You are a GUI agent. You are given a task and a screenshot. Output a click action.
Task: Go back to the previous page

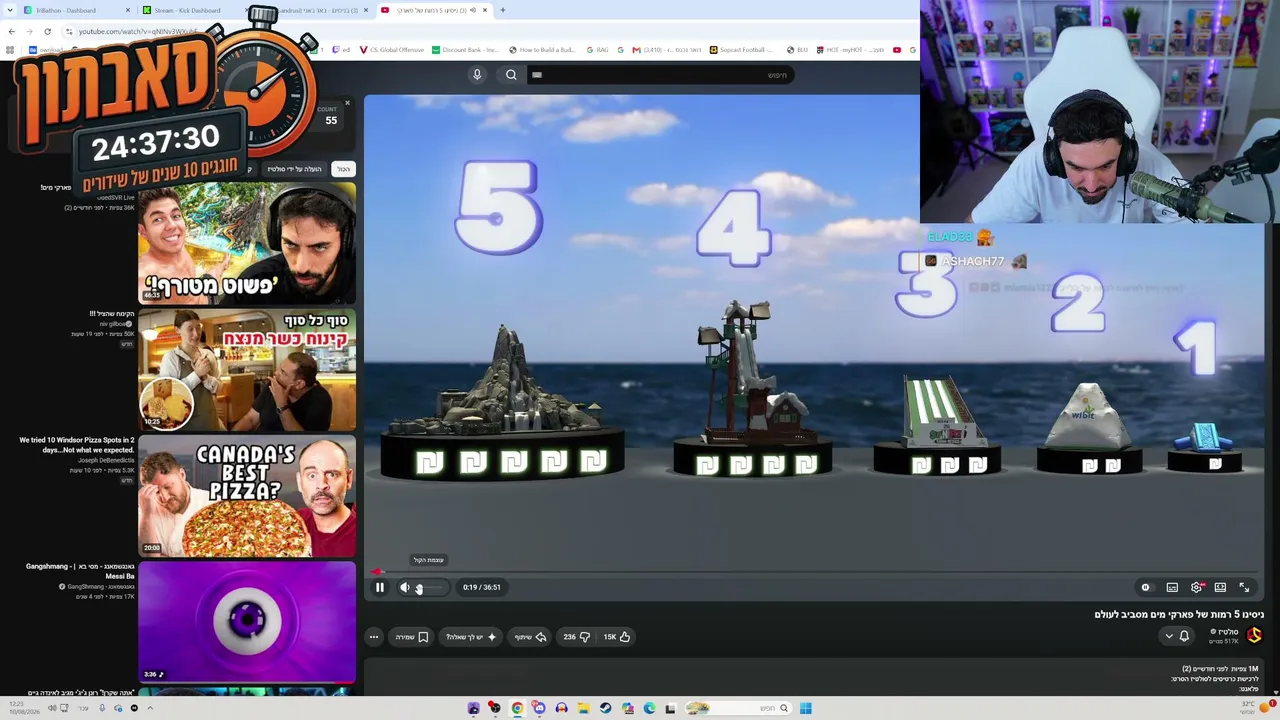click(x=11, y=31)
